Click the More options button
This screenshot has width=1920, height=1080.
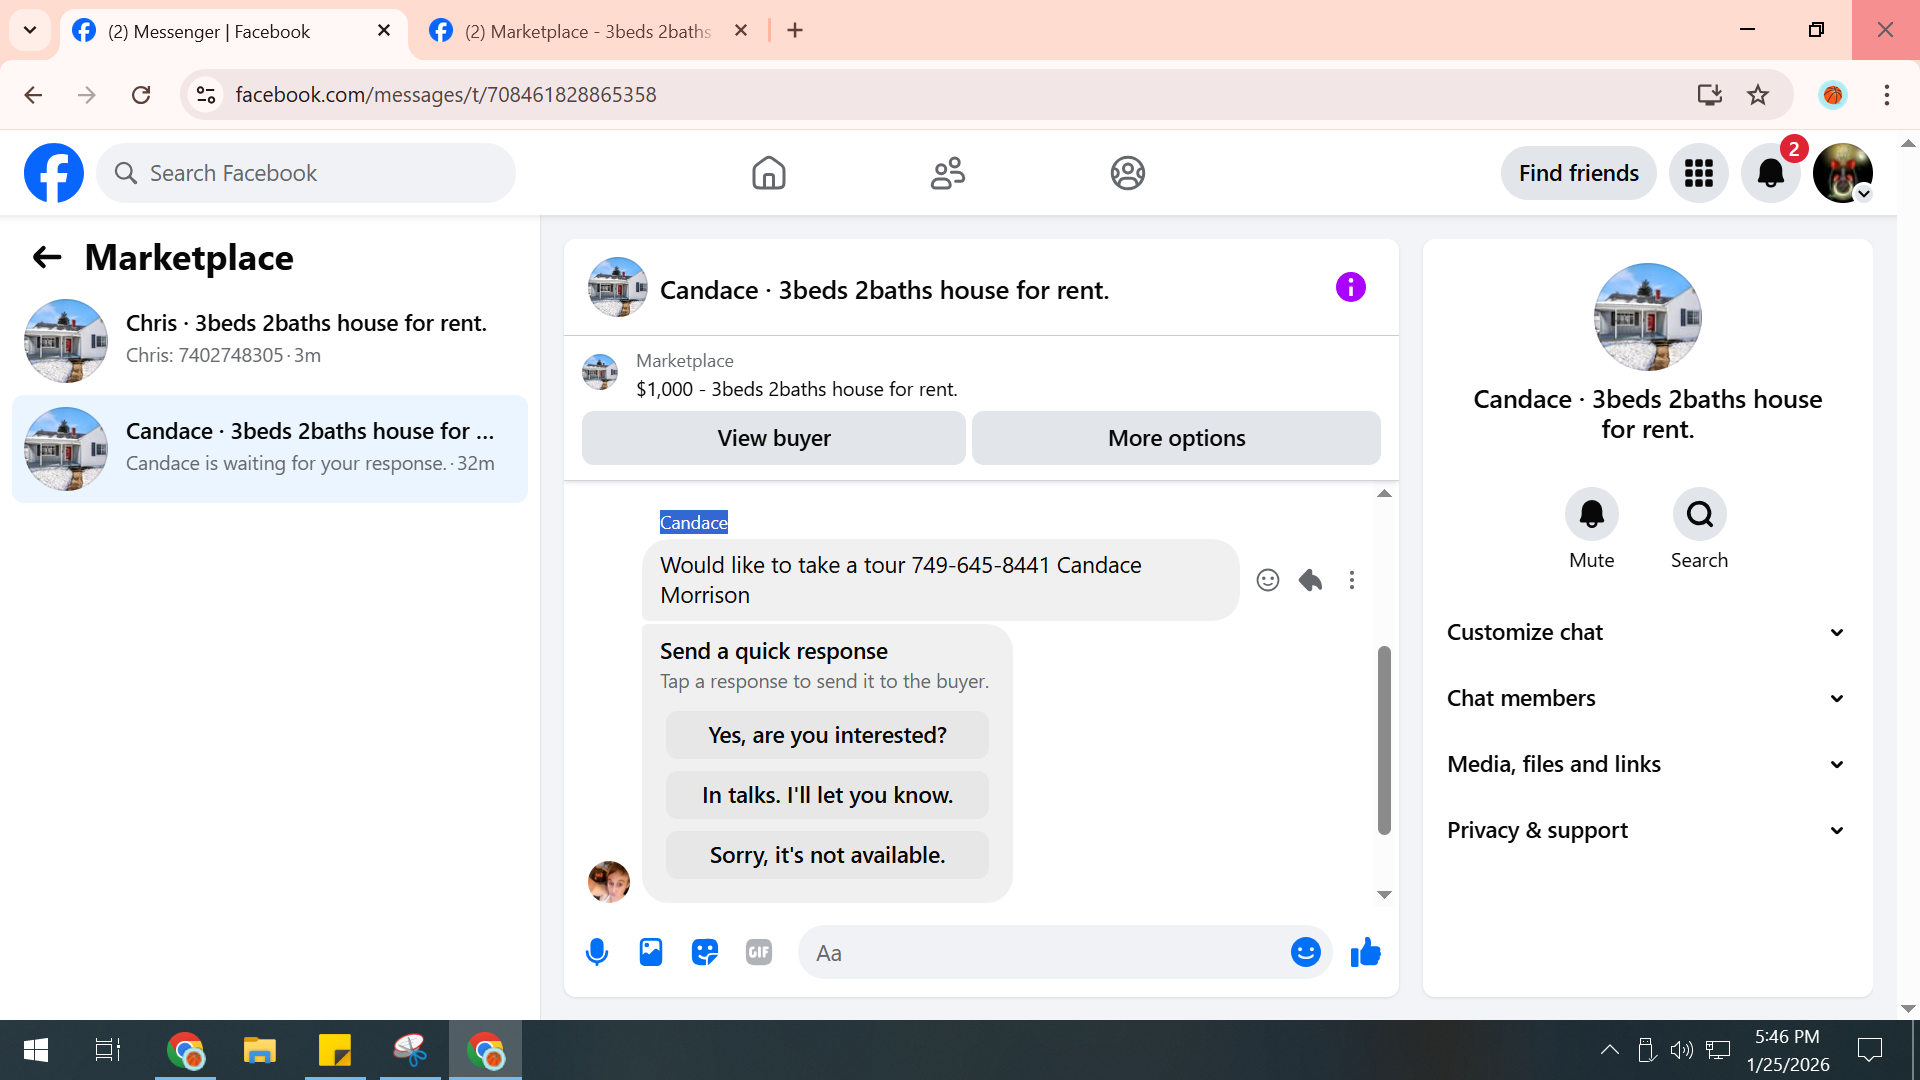(1176, 438)
